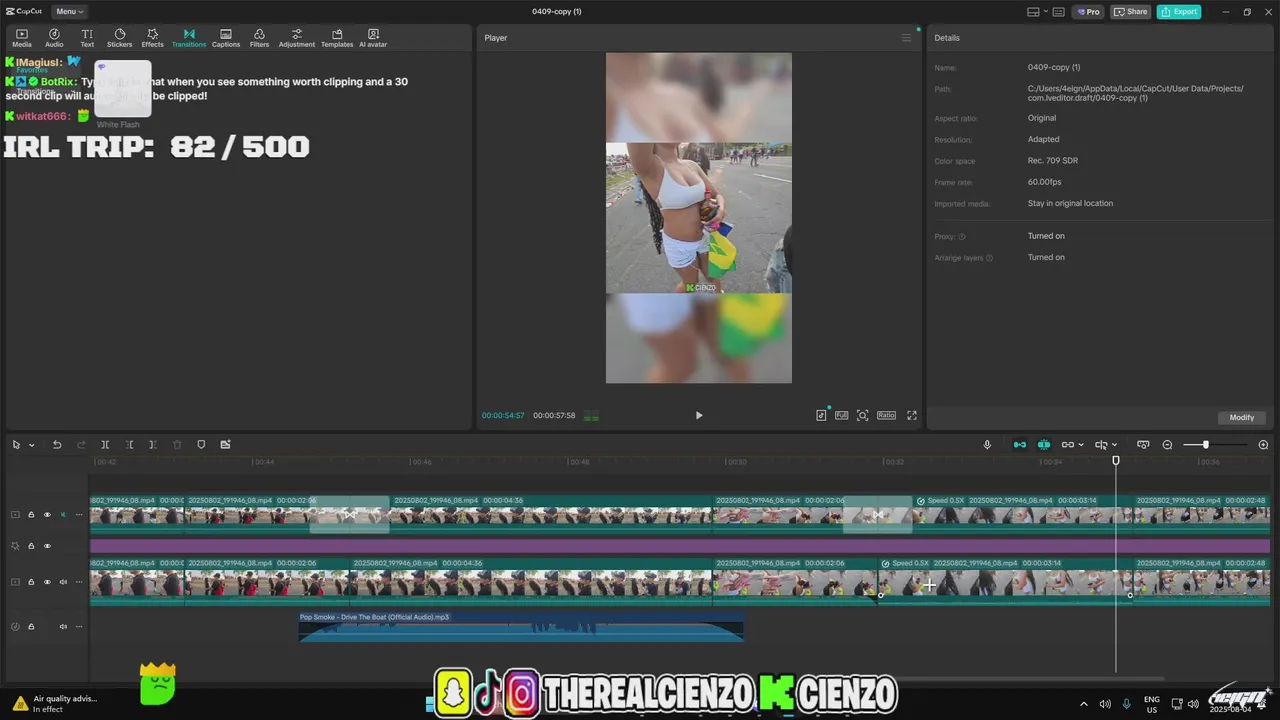Mute the Pop Smoke audio track

point(63,627)
